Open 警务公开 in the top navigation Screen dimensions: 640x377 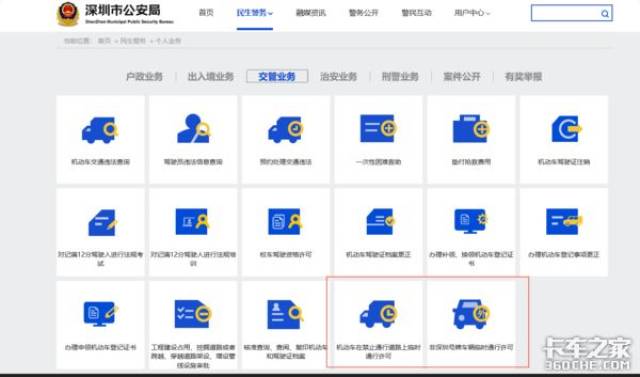364,13
